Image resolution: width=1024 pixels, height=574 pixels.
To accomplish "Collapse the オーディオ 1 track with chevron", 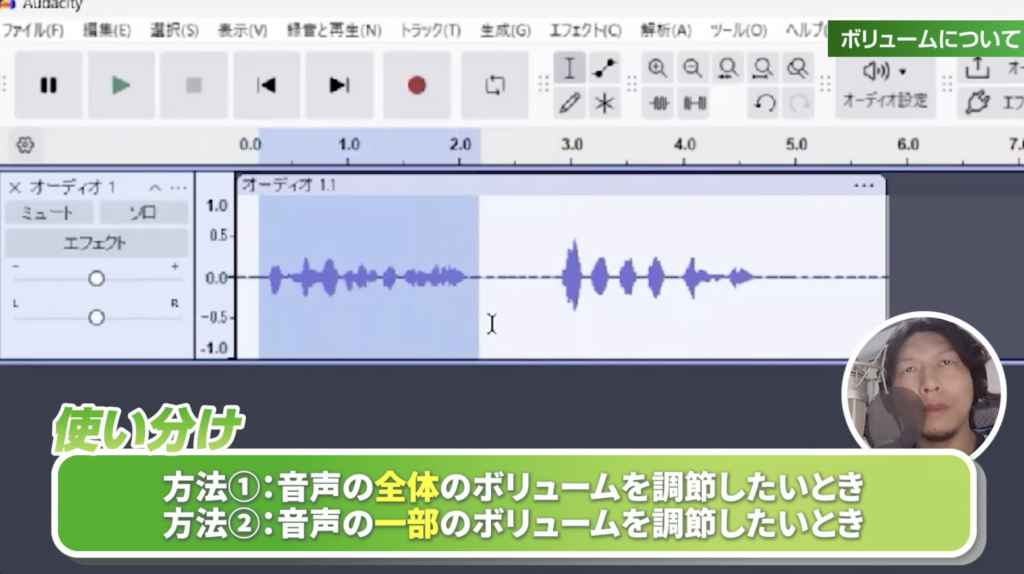I will coord(155,187).
